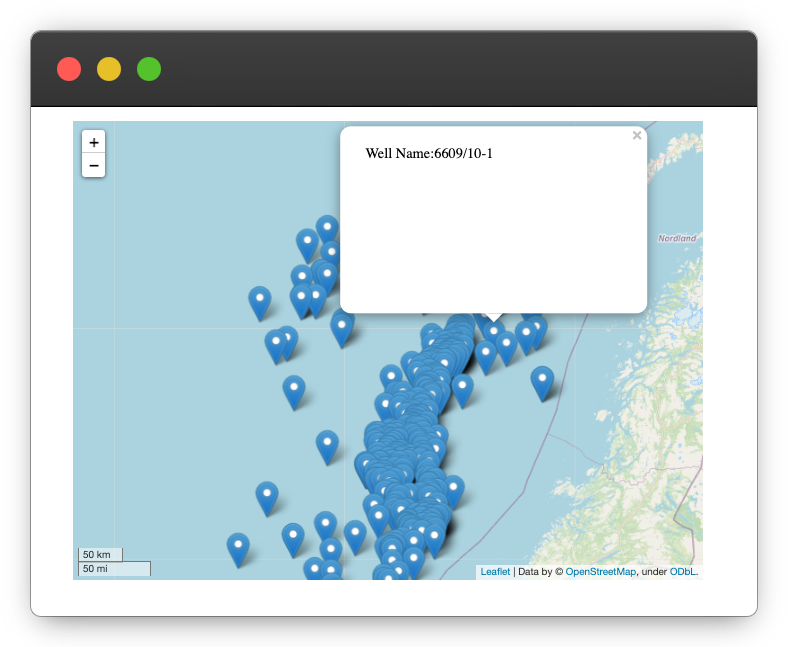Viewport: 788px width, 647px height.
Task: Zoom in with the plus button
Action: (x=93, y=142)
